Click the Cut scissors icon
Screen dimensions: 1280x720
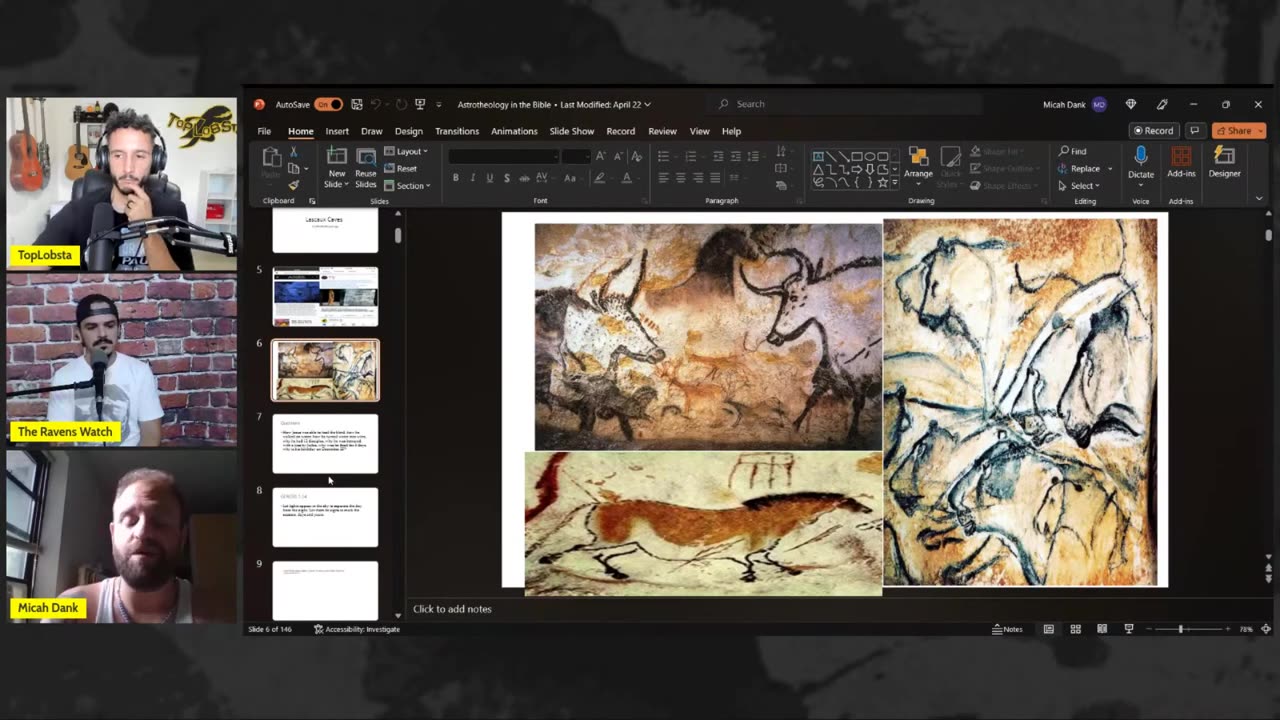point(293,152)
